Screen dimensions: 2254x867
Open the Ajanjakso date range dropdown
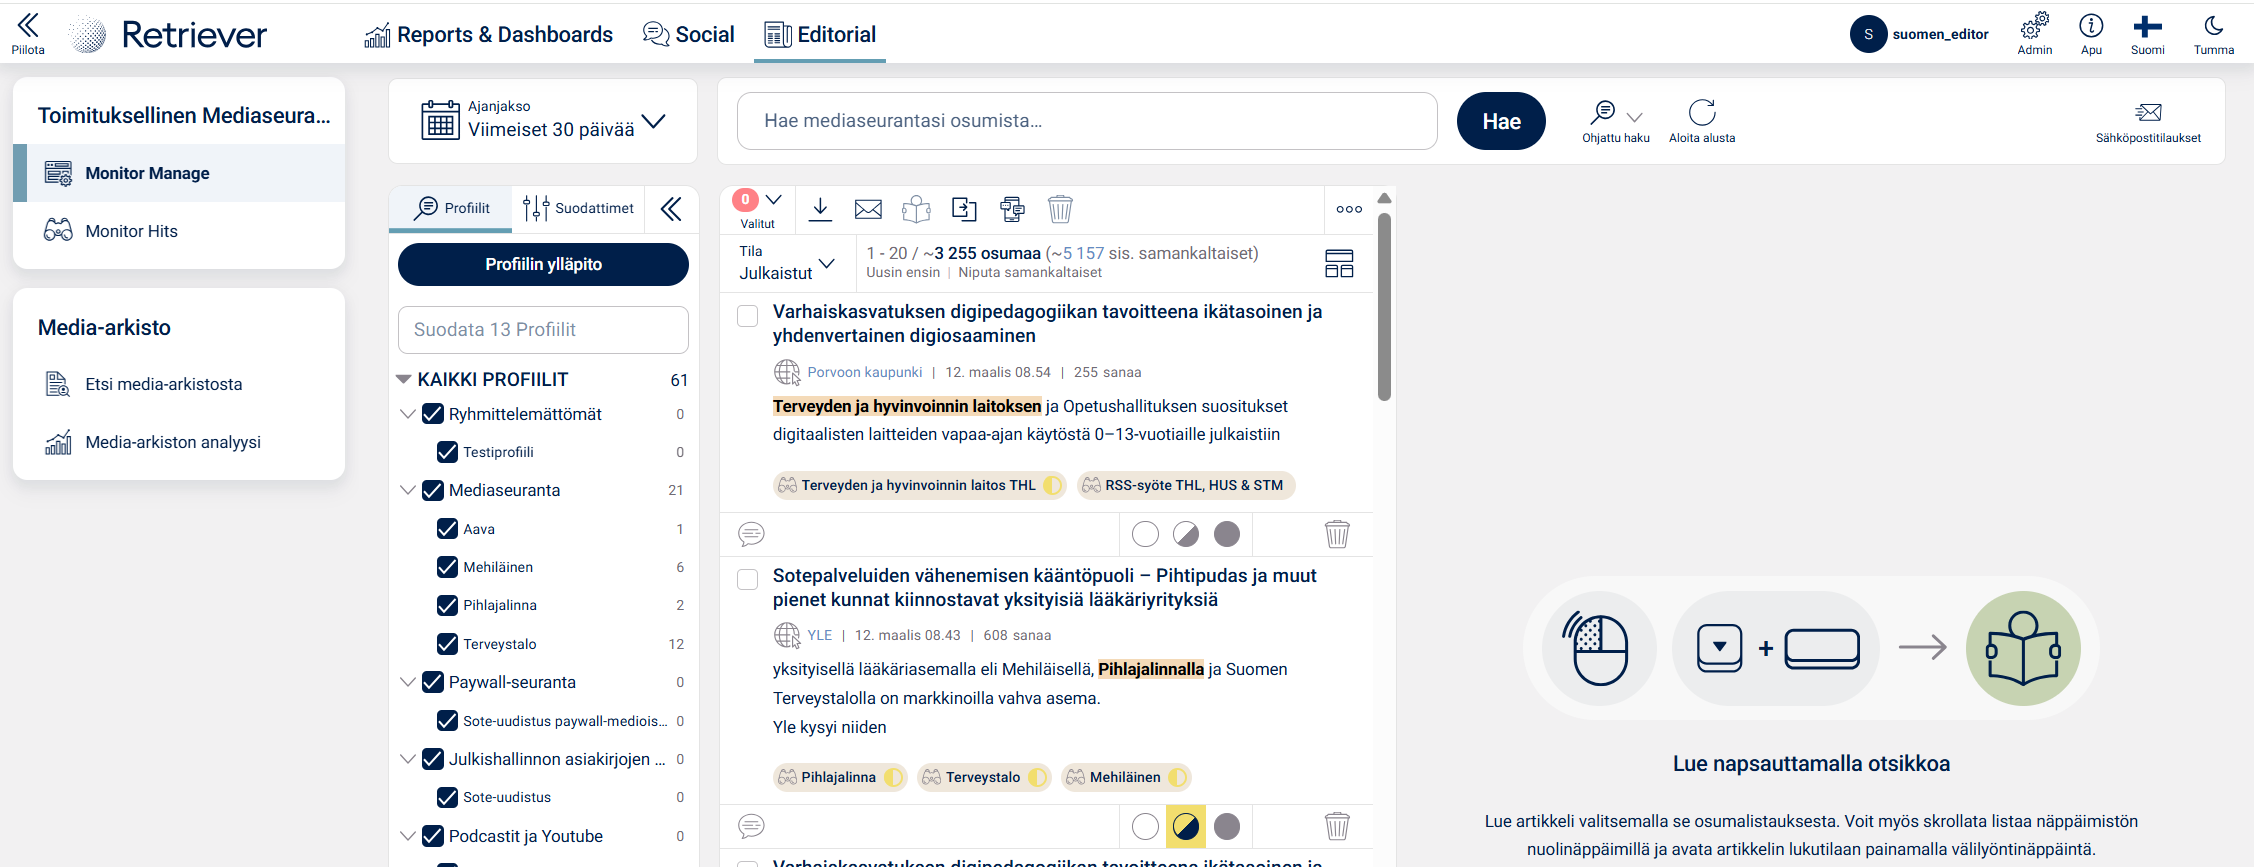click(x=543, y=121)
